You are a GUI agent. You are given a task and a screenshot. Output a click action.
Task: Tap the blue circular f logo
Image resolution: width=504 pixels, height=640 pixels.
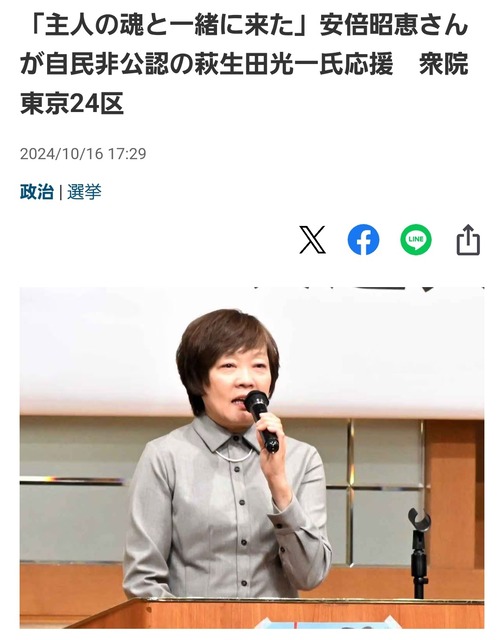(363, 240)
